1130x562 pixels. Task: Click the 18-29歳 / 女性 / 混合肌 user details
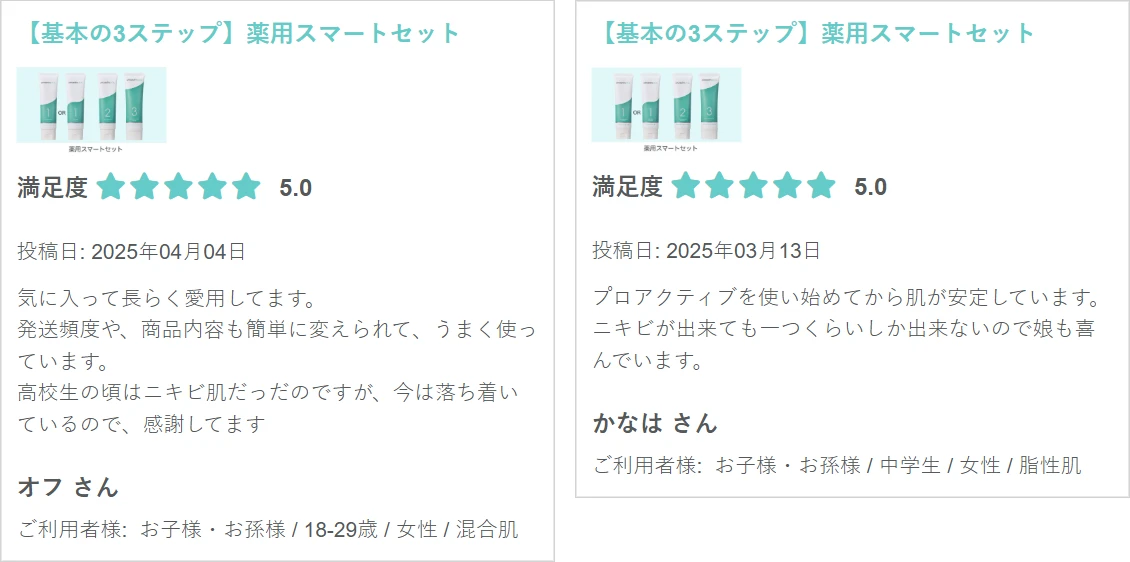(x=411, y=530)
